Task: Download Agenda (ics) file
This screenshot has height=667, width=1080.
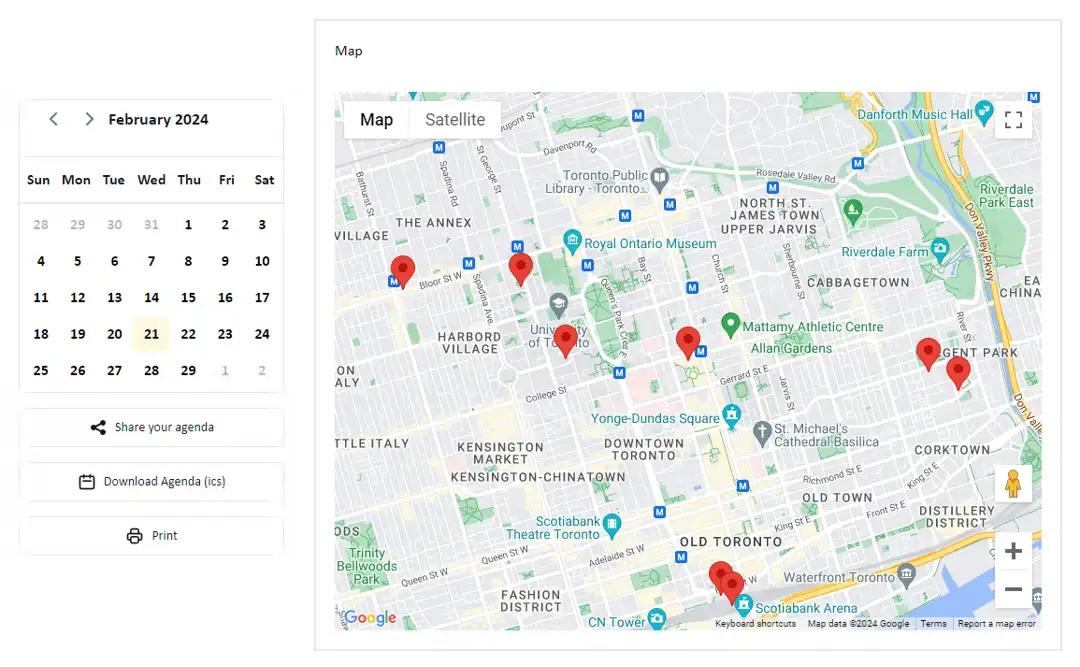Action: (x=152, y=482)
